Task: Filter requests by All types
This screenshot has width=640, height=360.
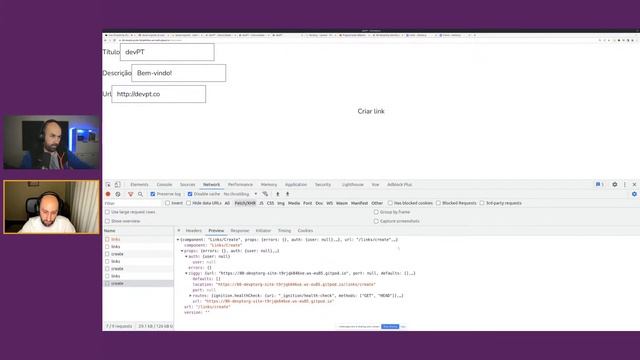Action: pyautogui.click(x=227, y=203)
